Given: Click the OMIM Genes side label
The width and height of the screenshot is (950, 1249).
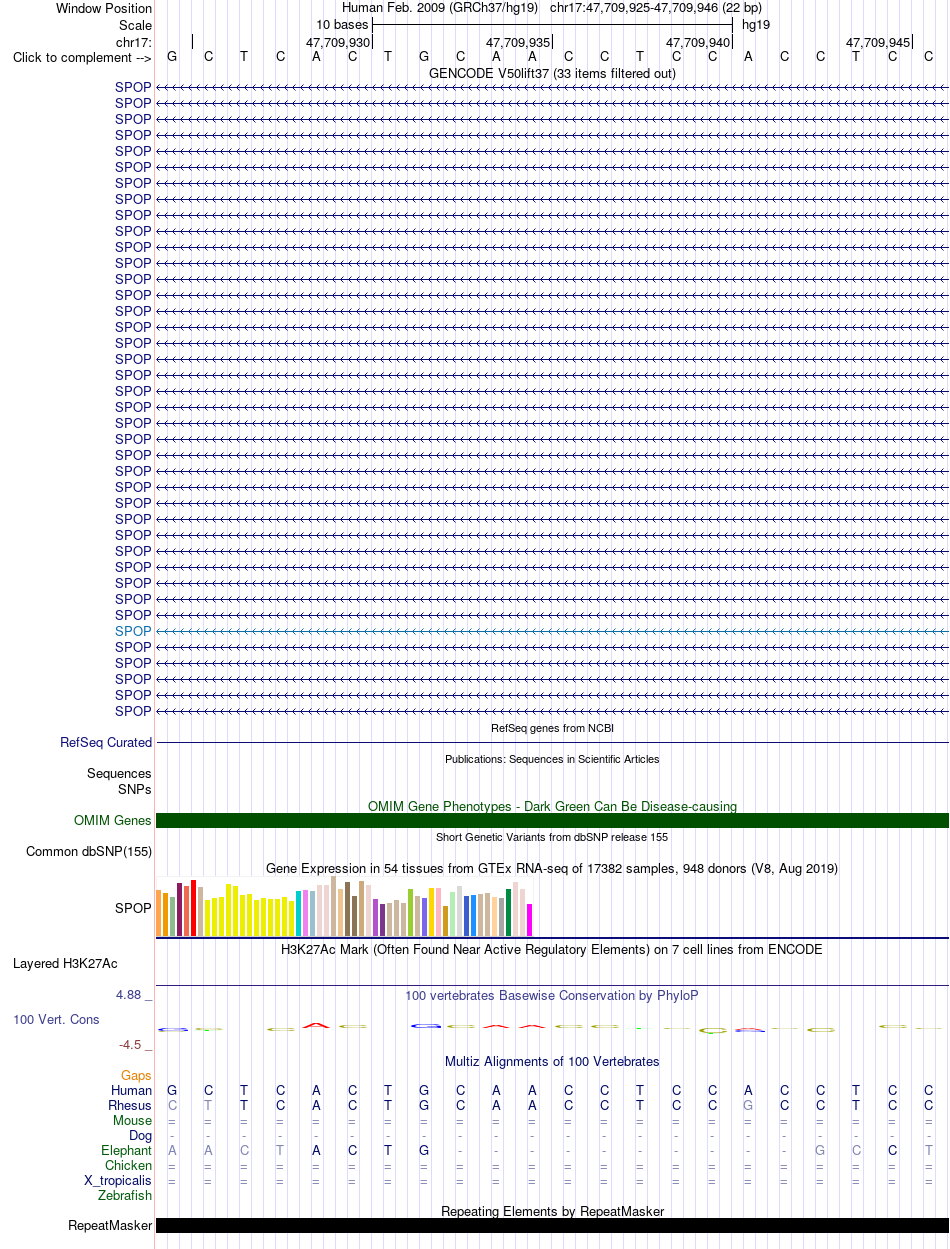Looking at the screenshot, I should [113, 820].
